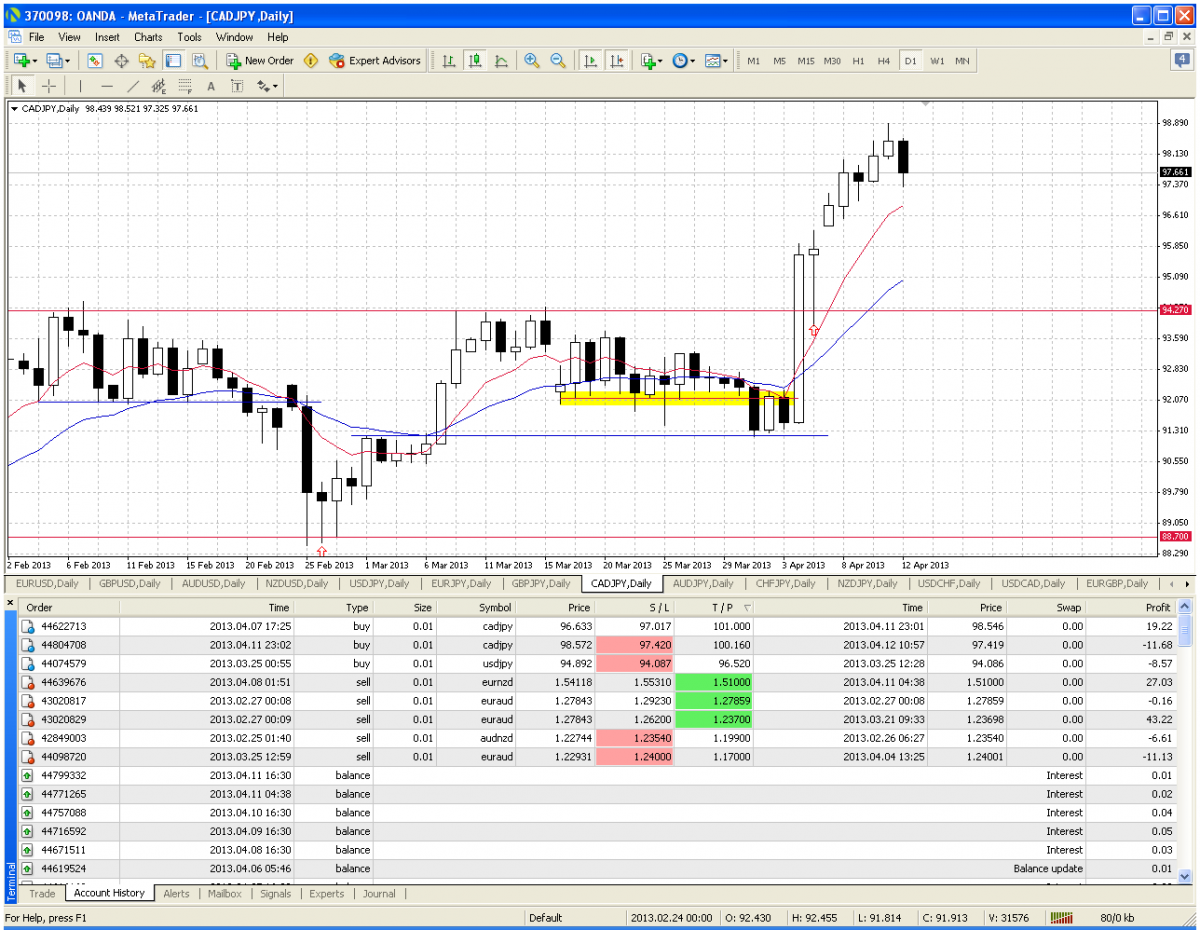This screenshot has width=1200, height=930.
Task: Draw a vertical line tool
Action: coord(80,86)
